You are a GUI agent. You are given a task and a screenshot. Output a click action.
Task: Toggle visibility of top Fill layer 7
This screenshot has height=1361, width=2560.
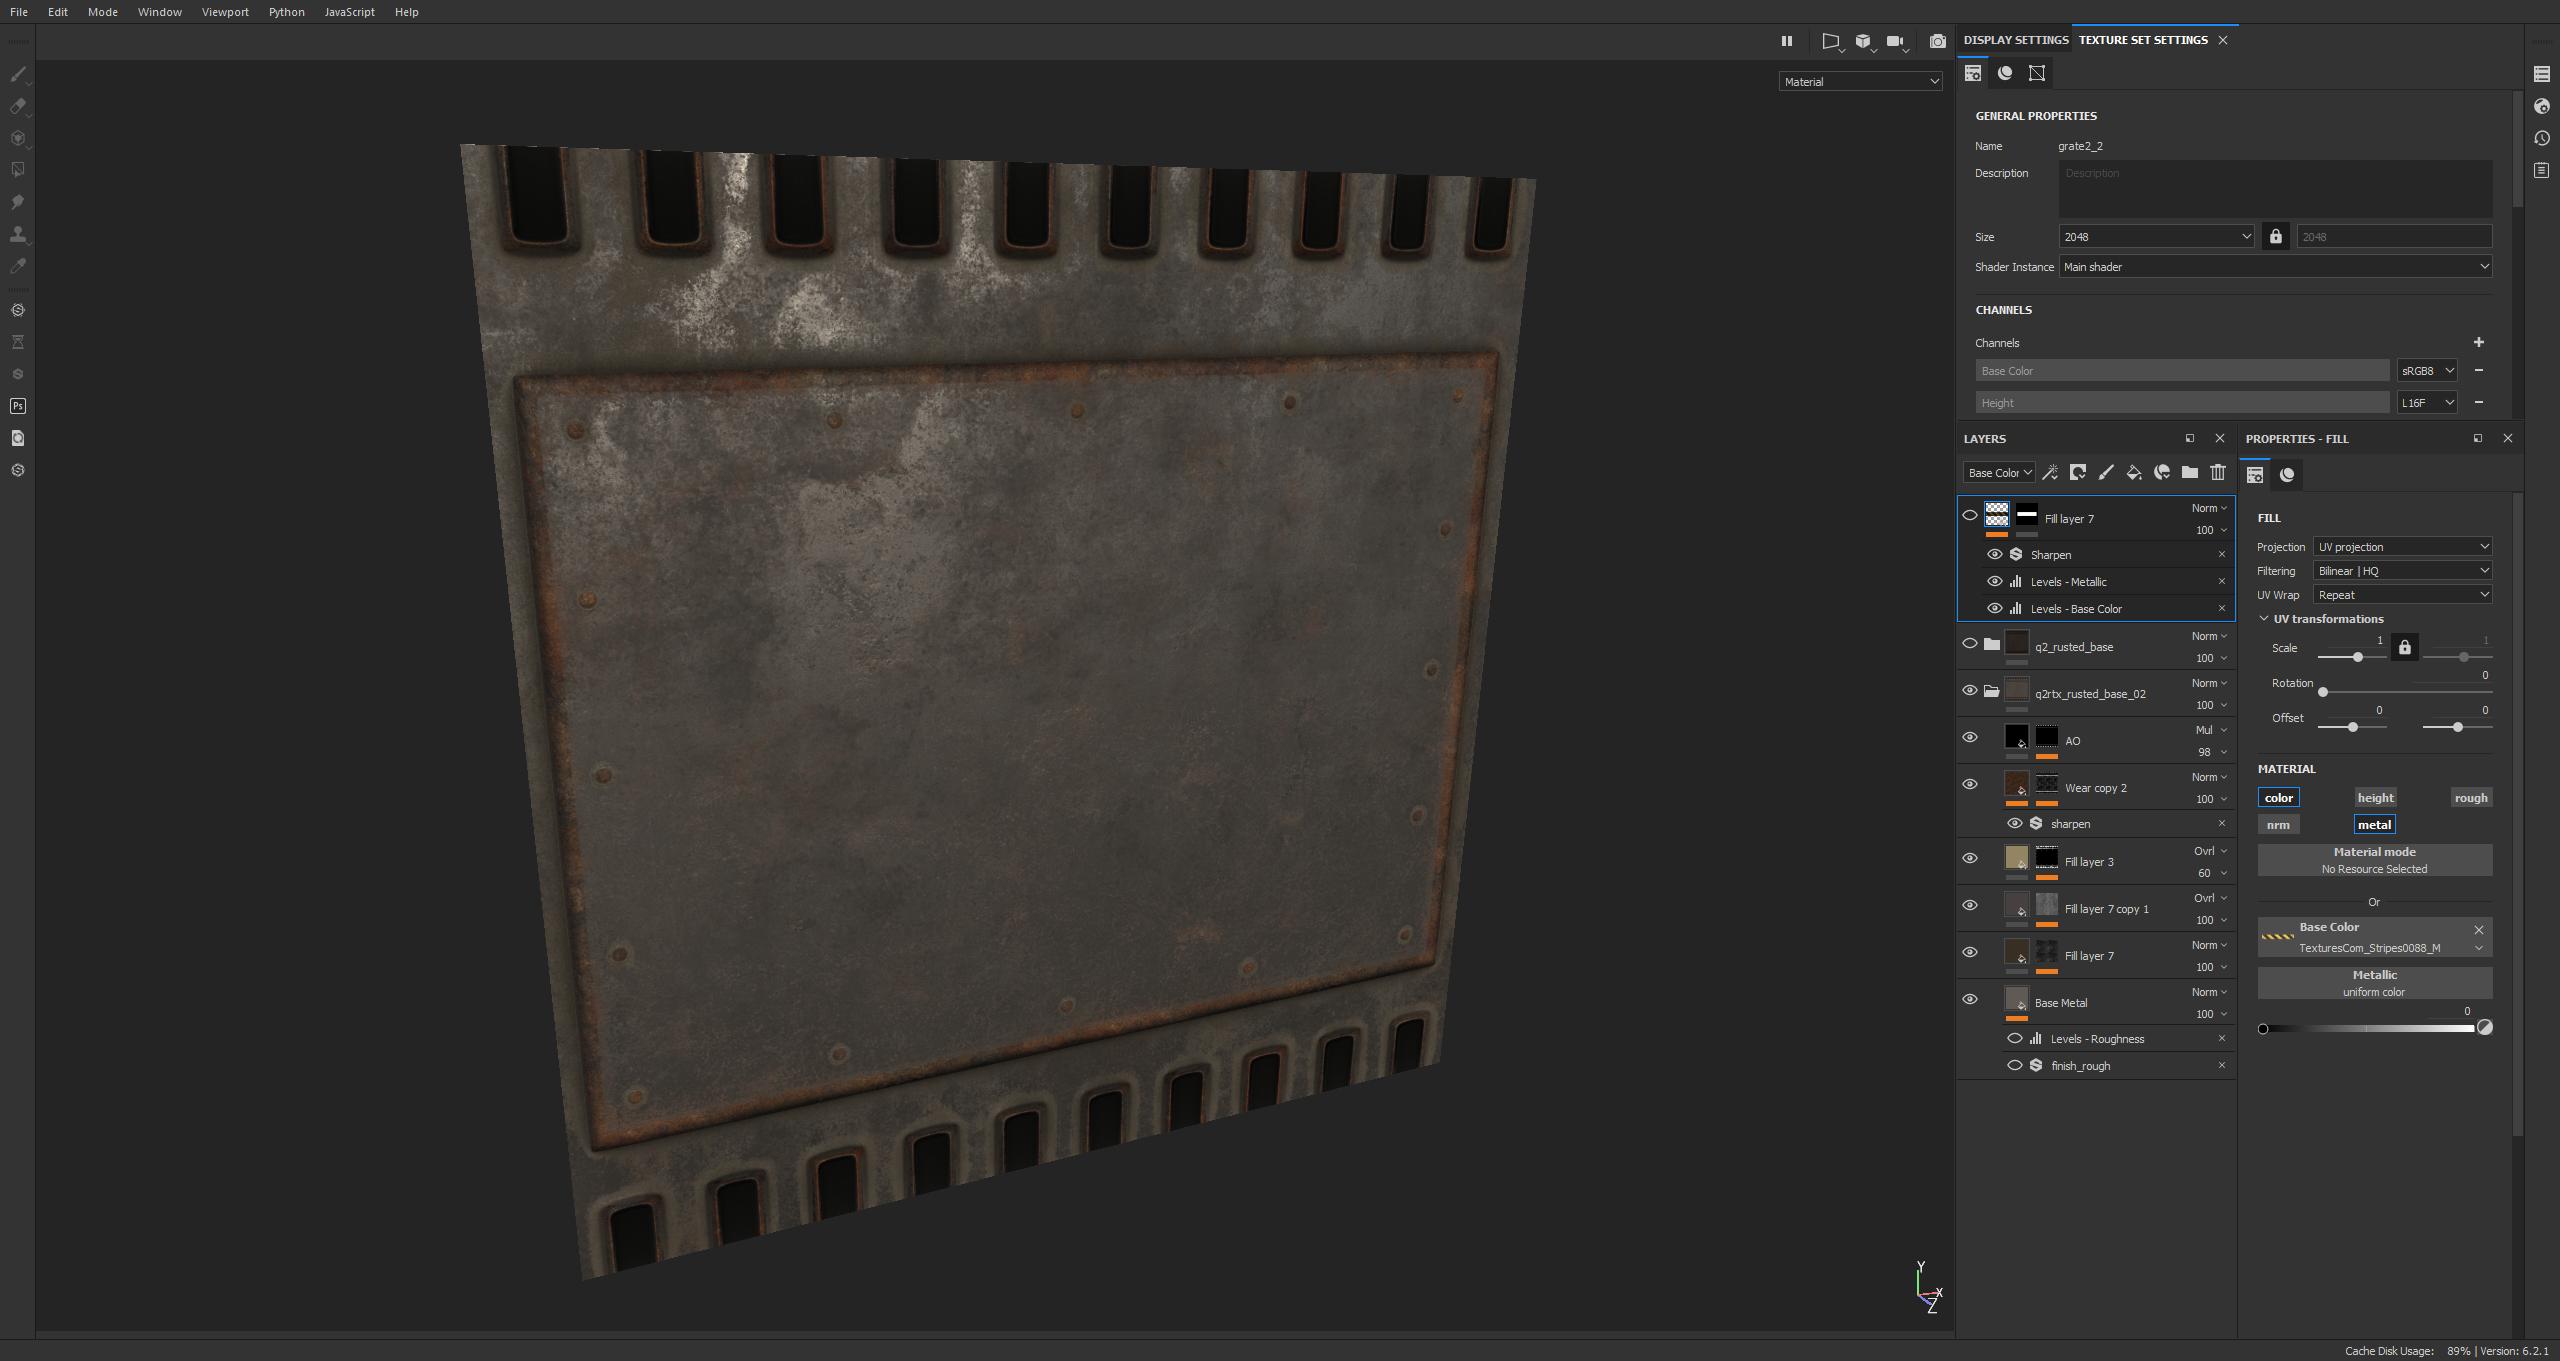(1970, 516)
